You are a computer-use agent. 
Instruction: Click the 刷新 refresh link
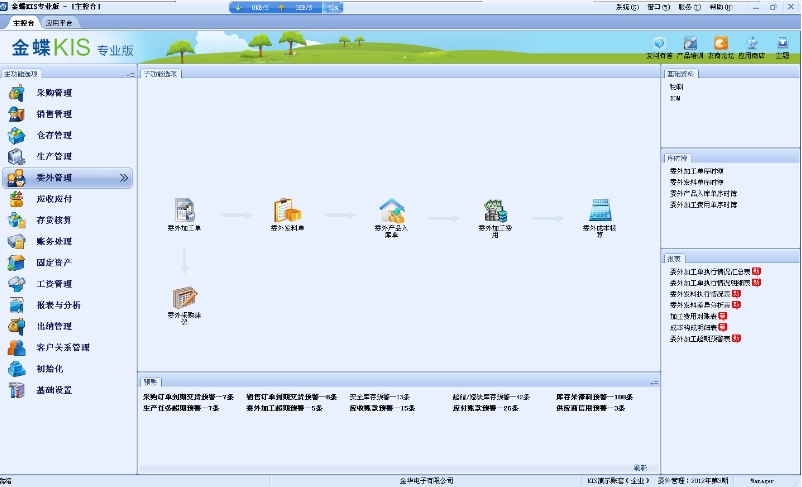click(640, 468)
